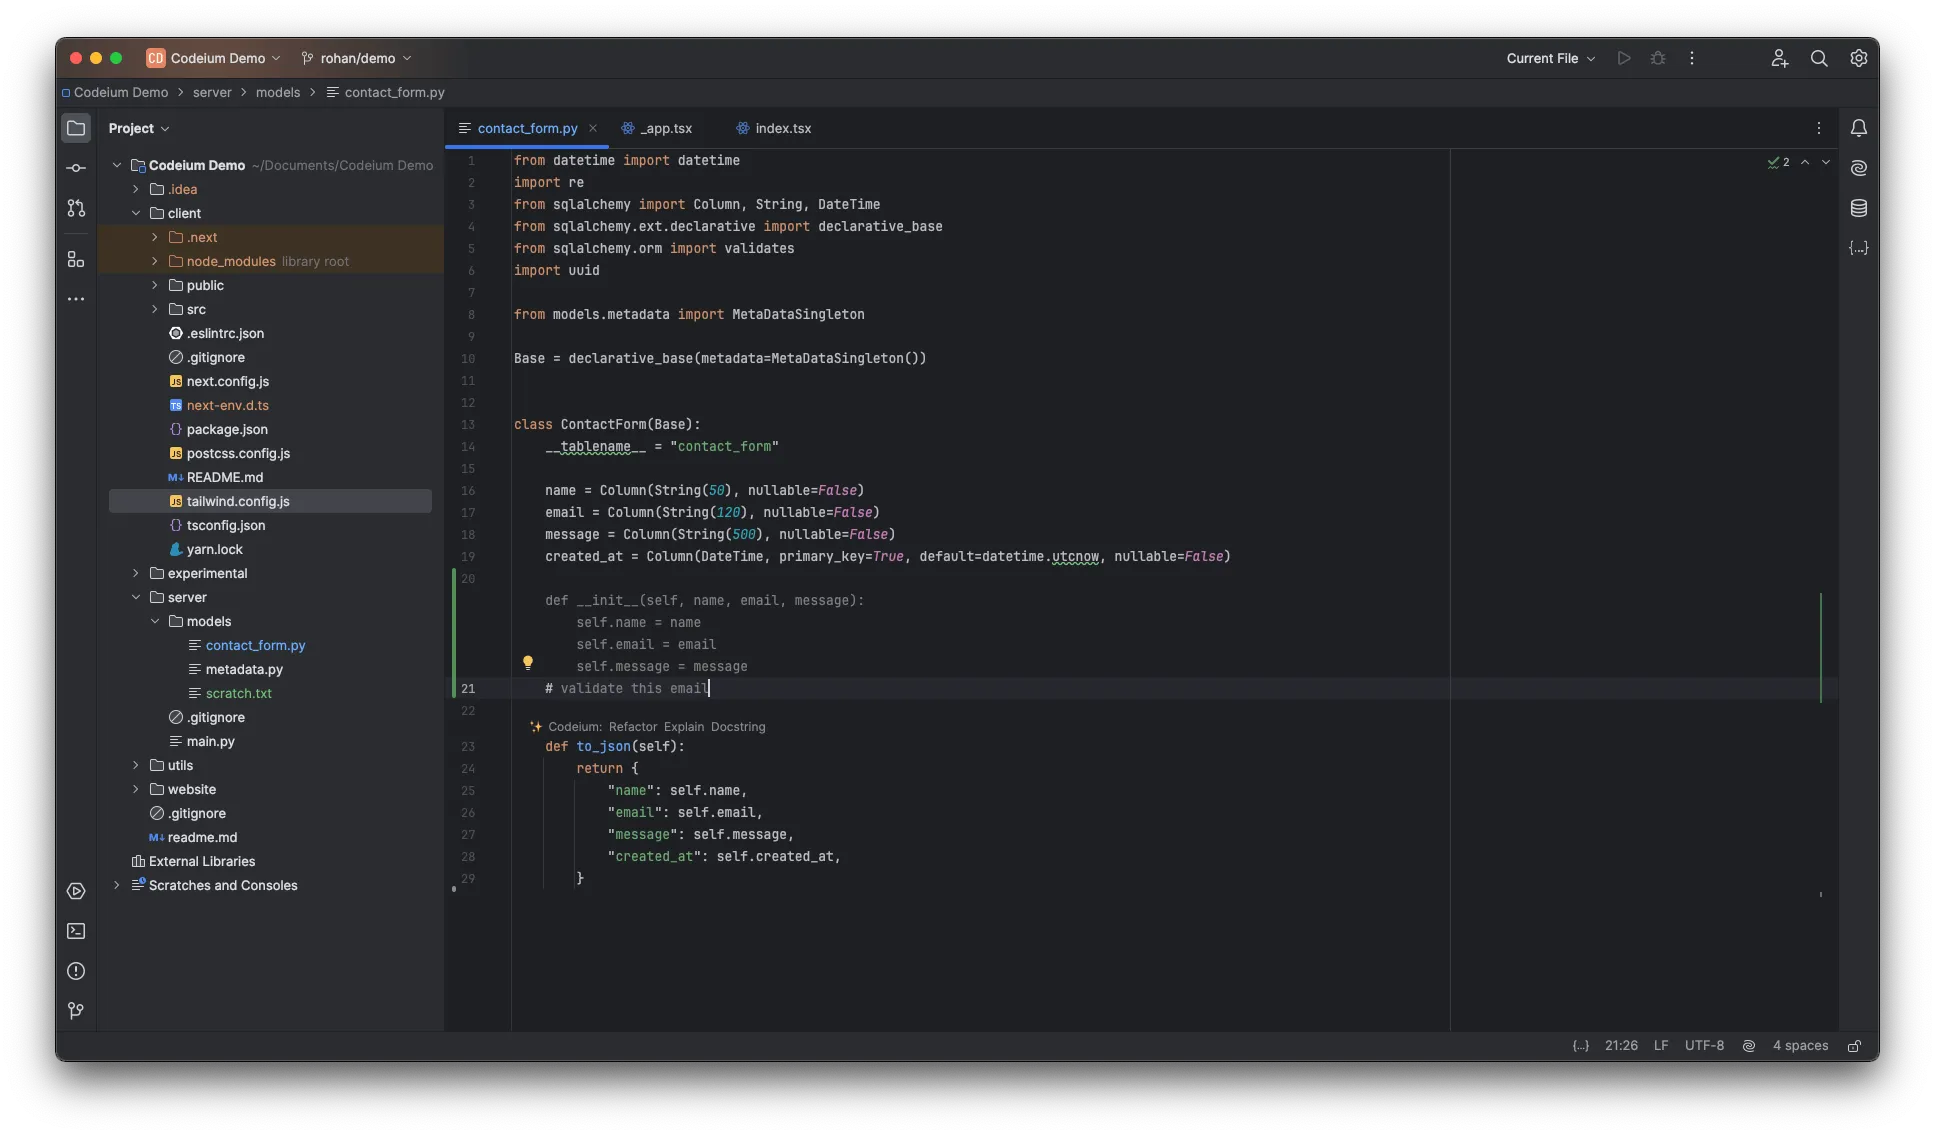The width and height of the screenshot is (1935, 1135).
Task: Click the curly braces widget in status bar
Action: 1580,1046
